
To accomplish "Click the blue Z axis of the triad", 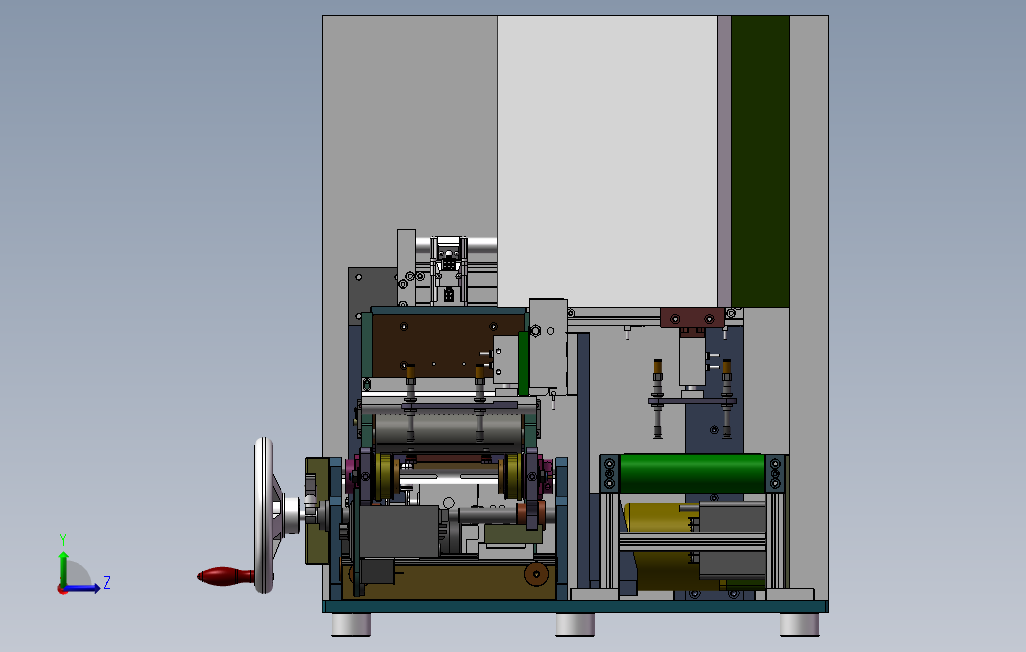I will pyautogui.click(x=83, y=588).
